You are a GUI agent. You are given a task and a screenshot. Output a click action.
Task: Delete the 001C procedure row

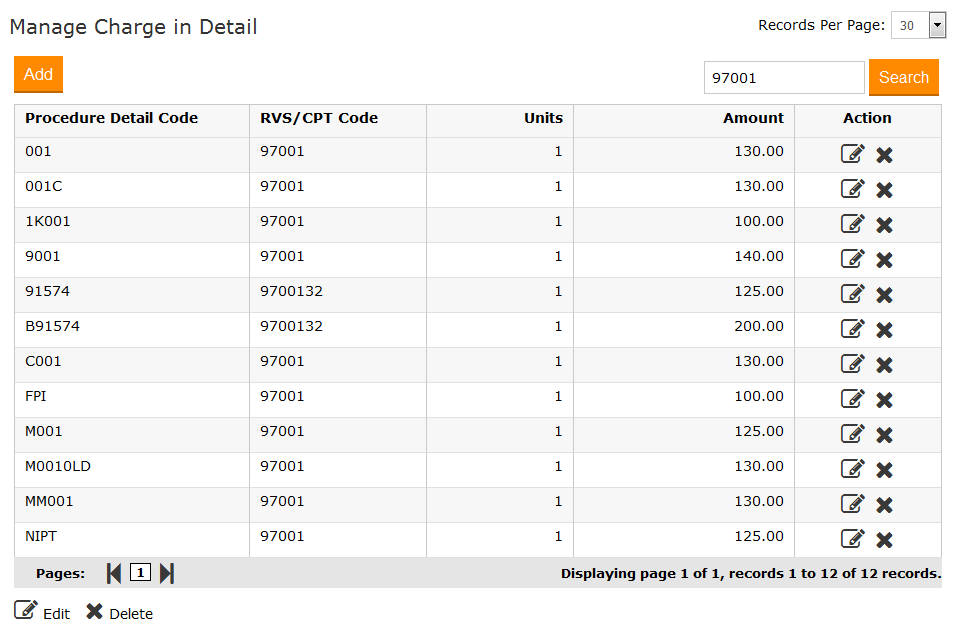(884, 190)
